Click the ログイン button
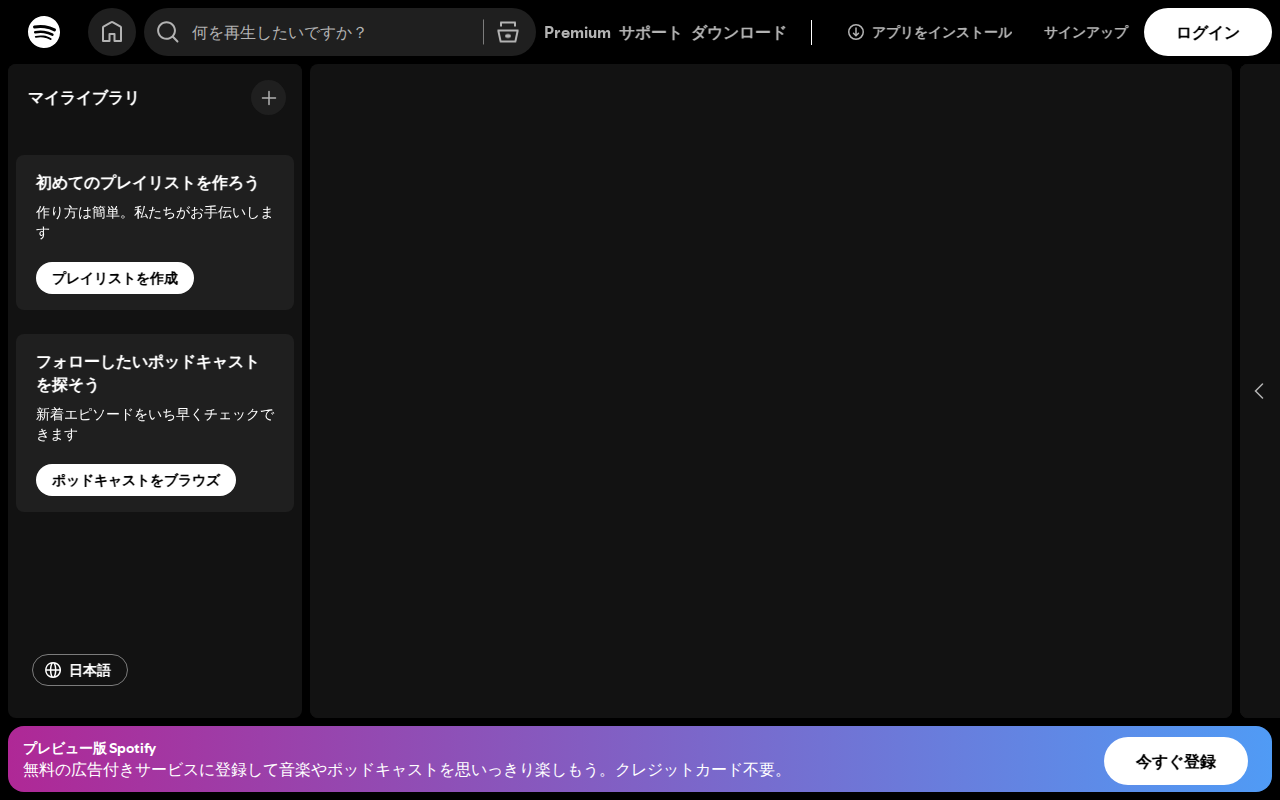Screen dimensions: 1280x800 coord(1208,32)
